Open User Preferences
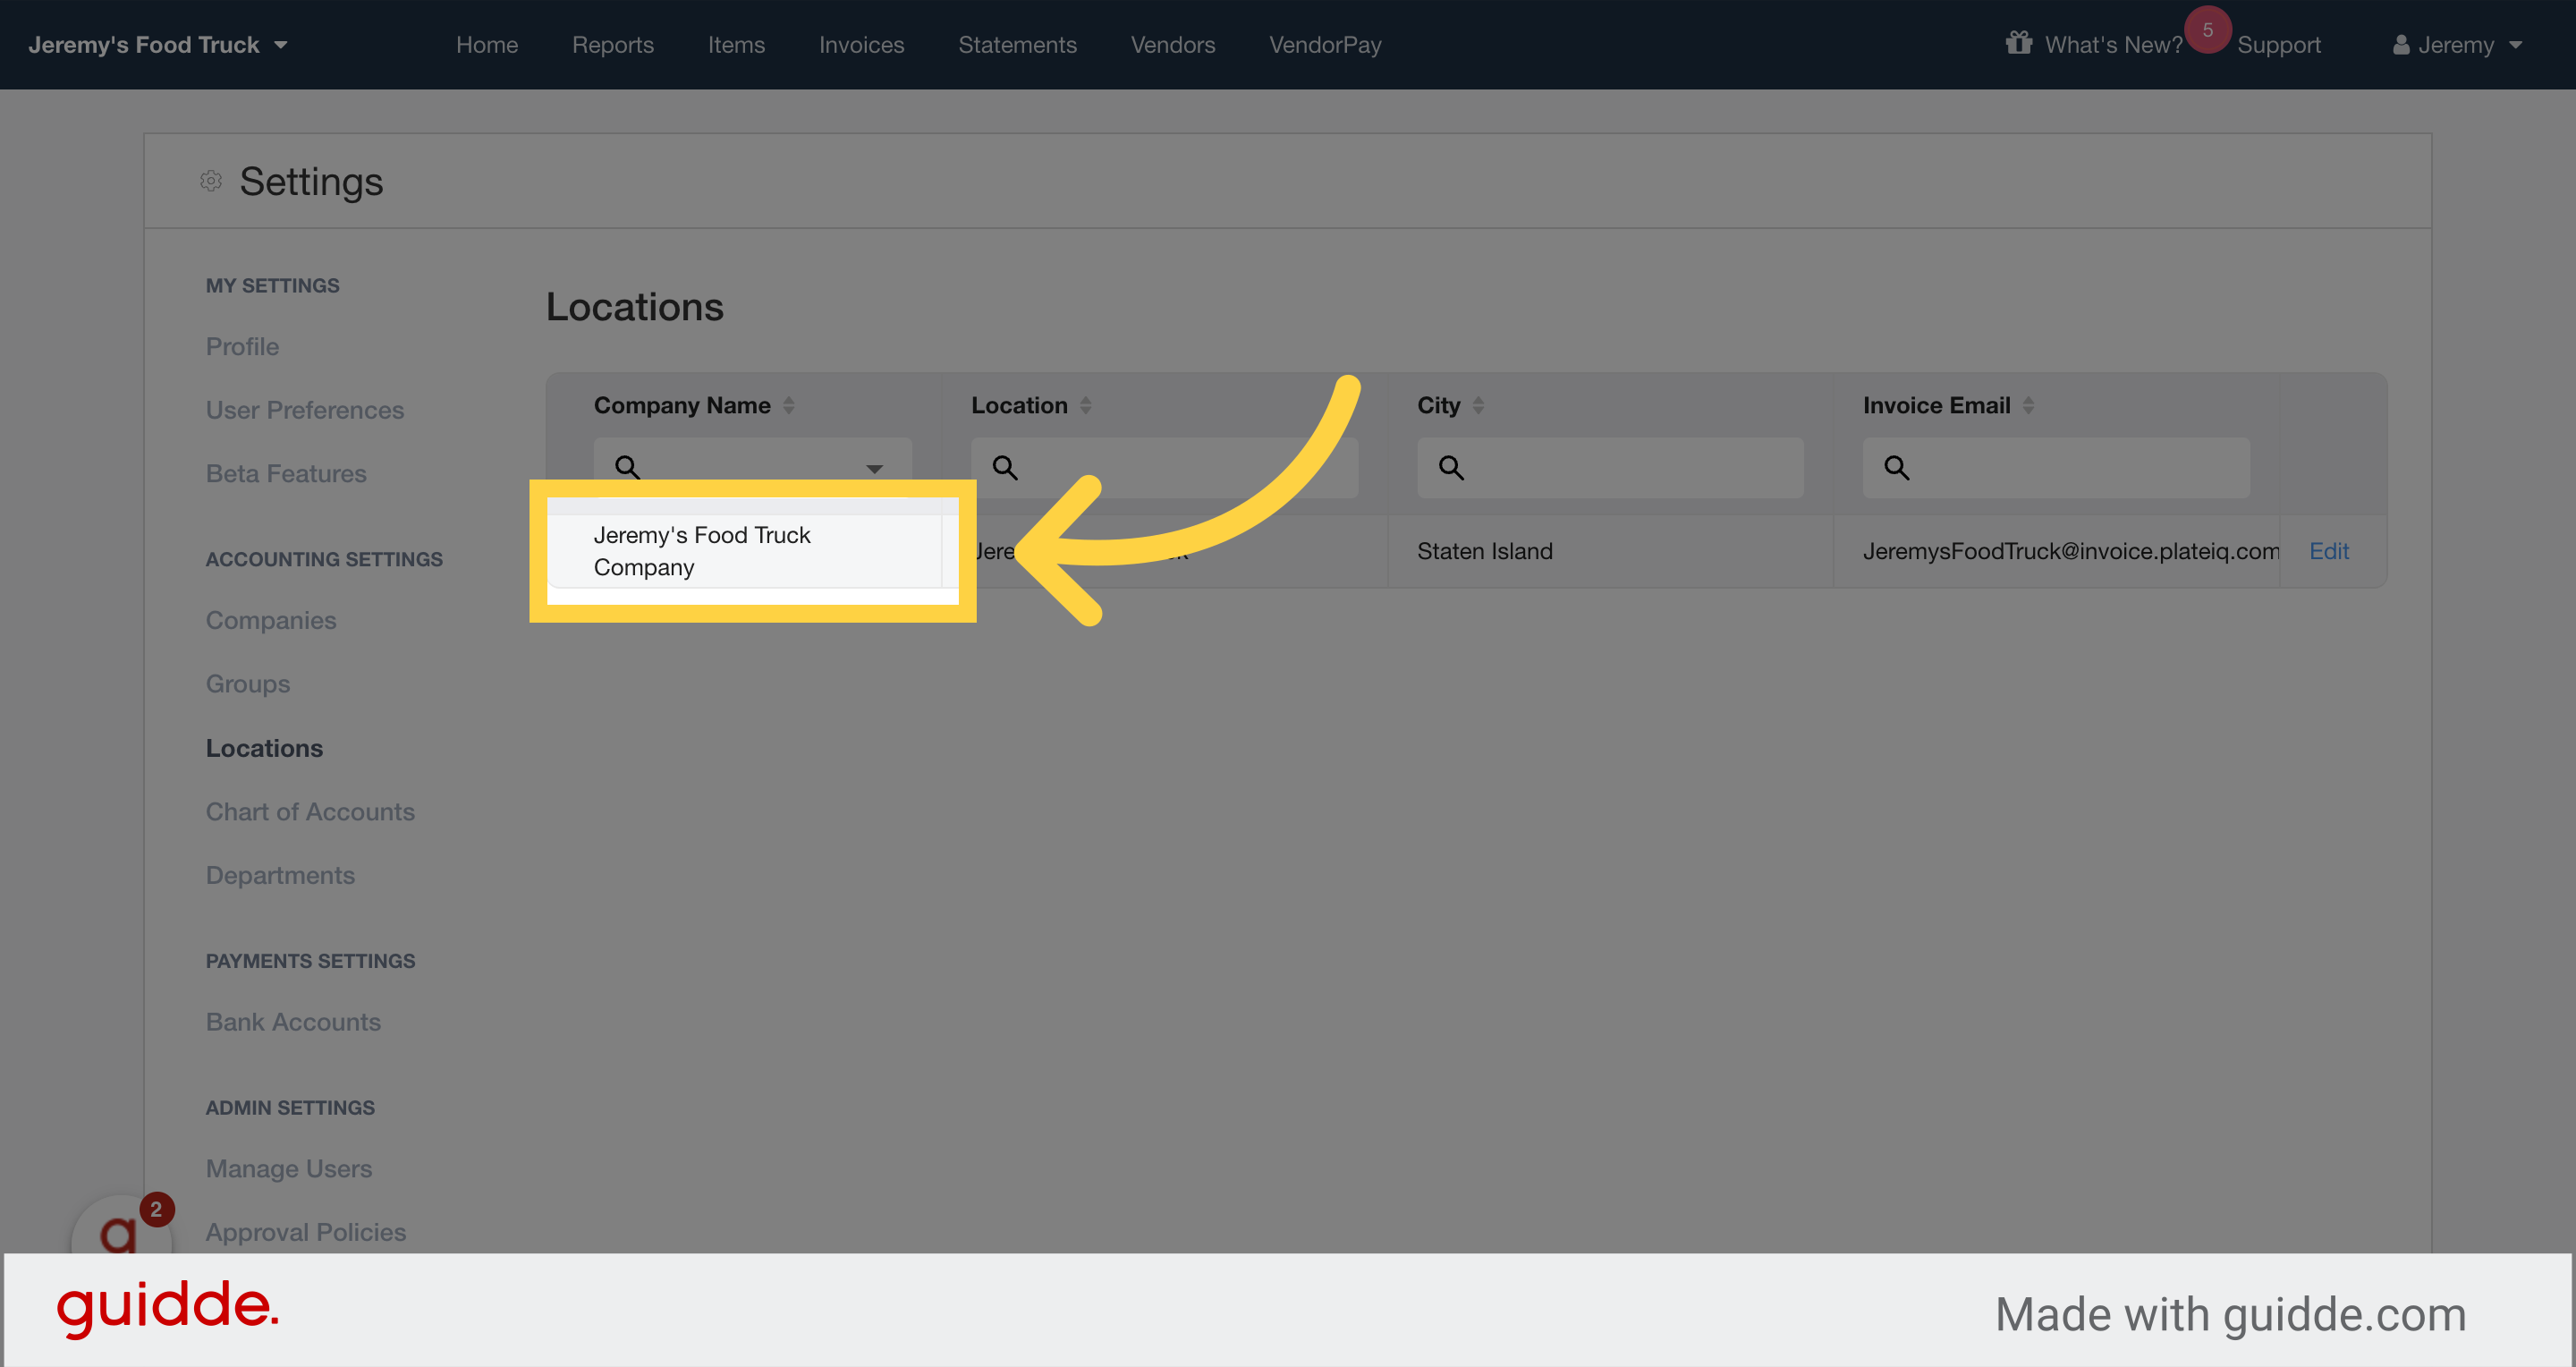This screenshot has height=1367, width=2576. (305, 410)
